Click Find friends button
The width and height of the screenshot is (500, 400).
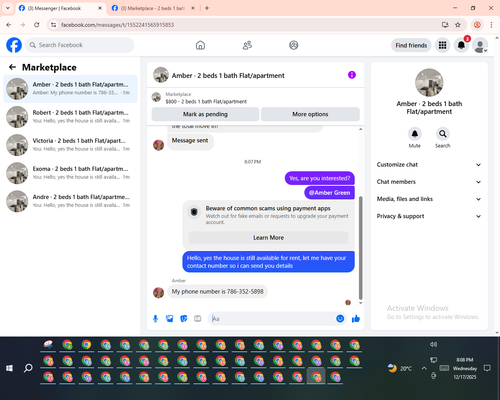tap(411, 45)
